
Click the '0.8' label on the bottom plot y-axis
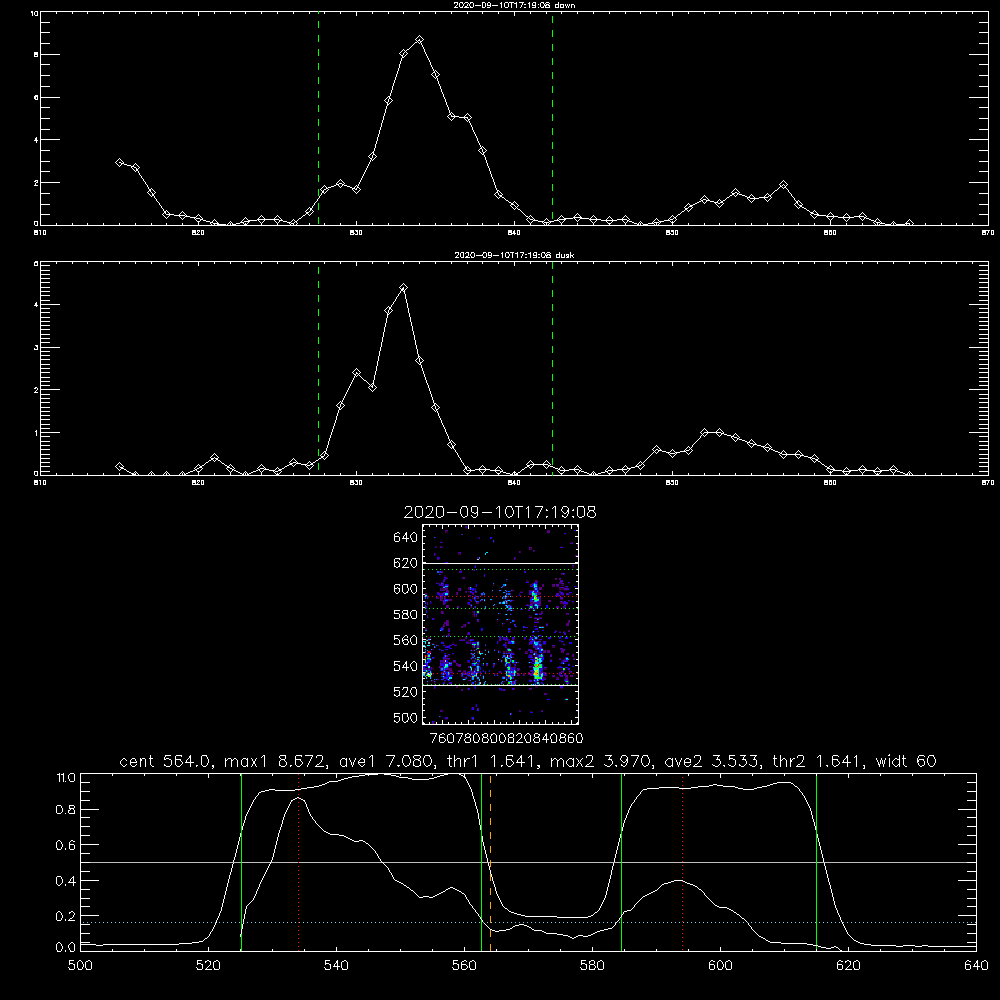[x=66, y=809]
